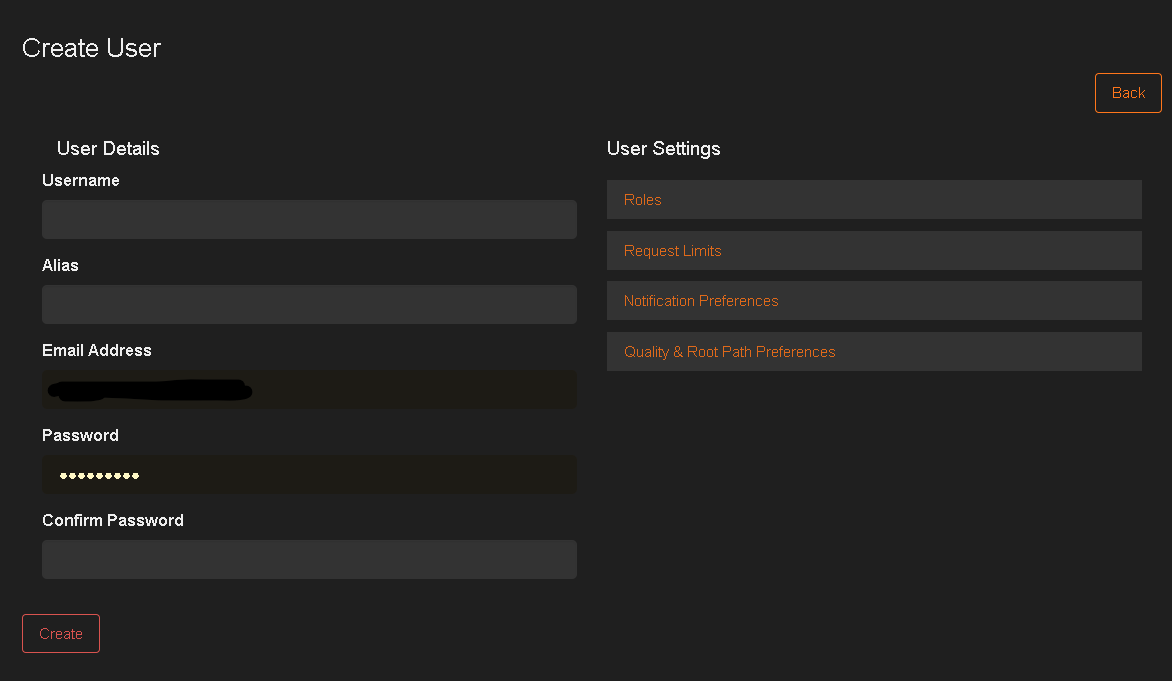
Task: Click the Username field label
Action: point(81,181)
